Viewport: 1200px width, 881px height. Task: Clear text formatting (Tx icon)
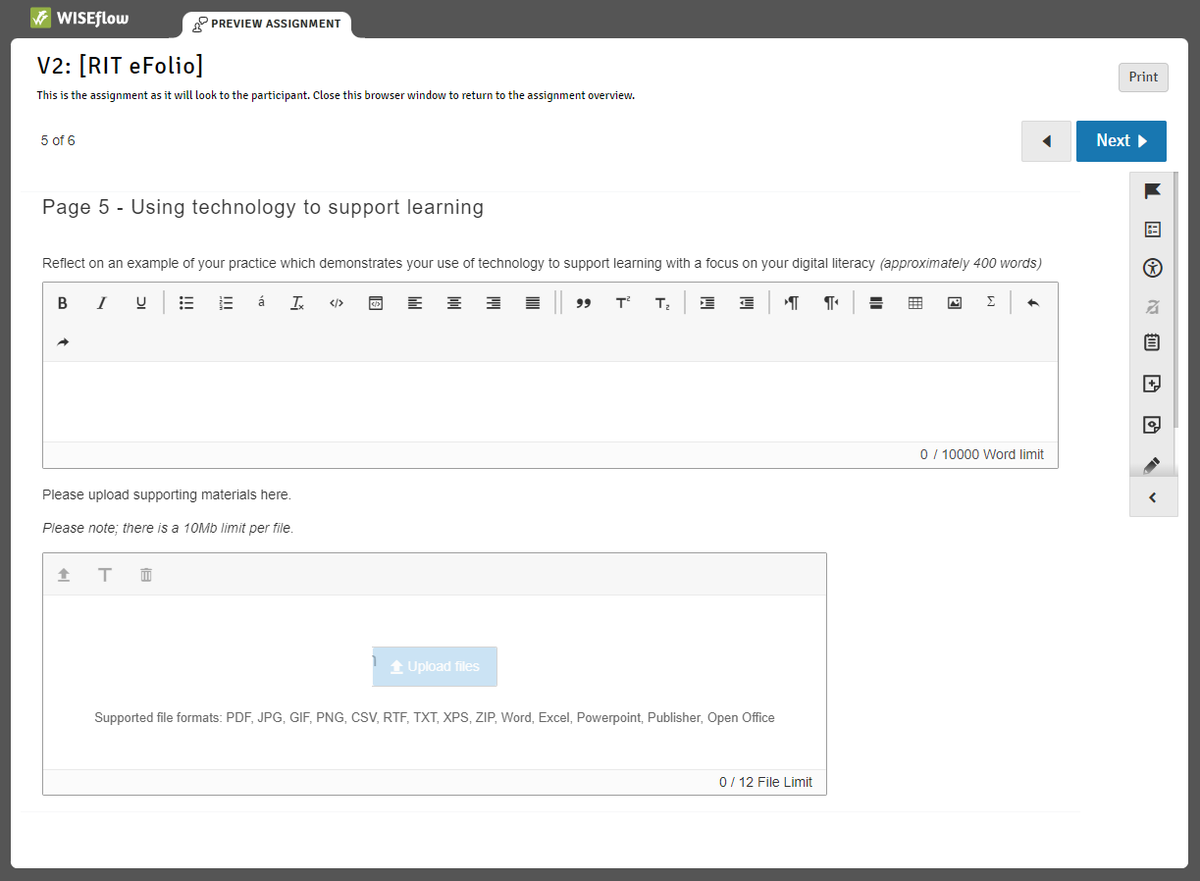(297, 303)
